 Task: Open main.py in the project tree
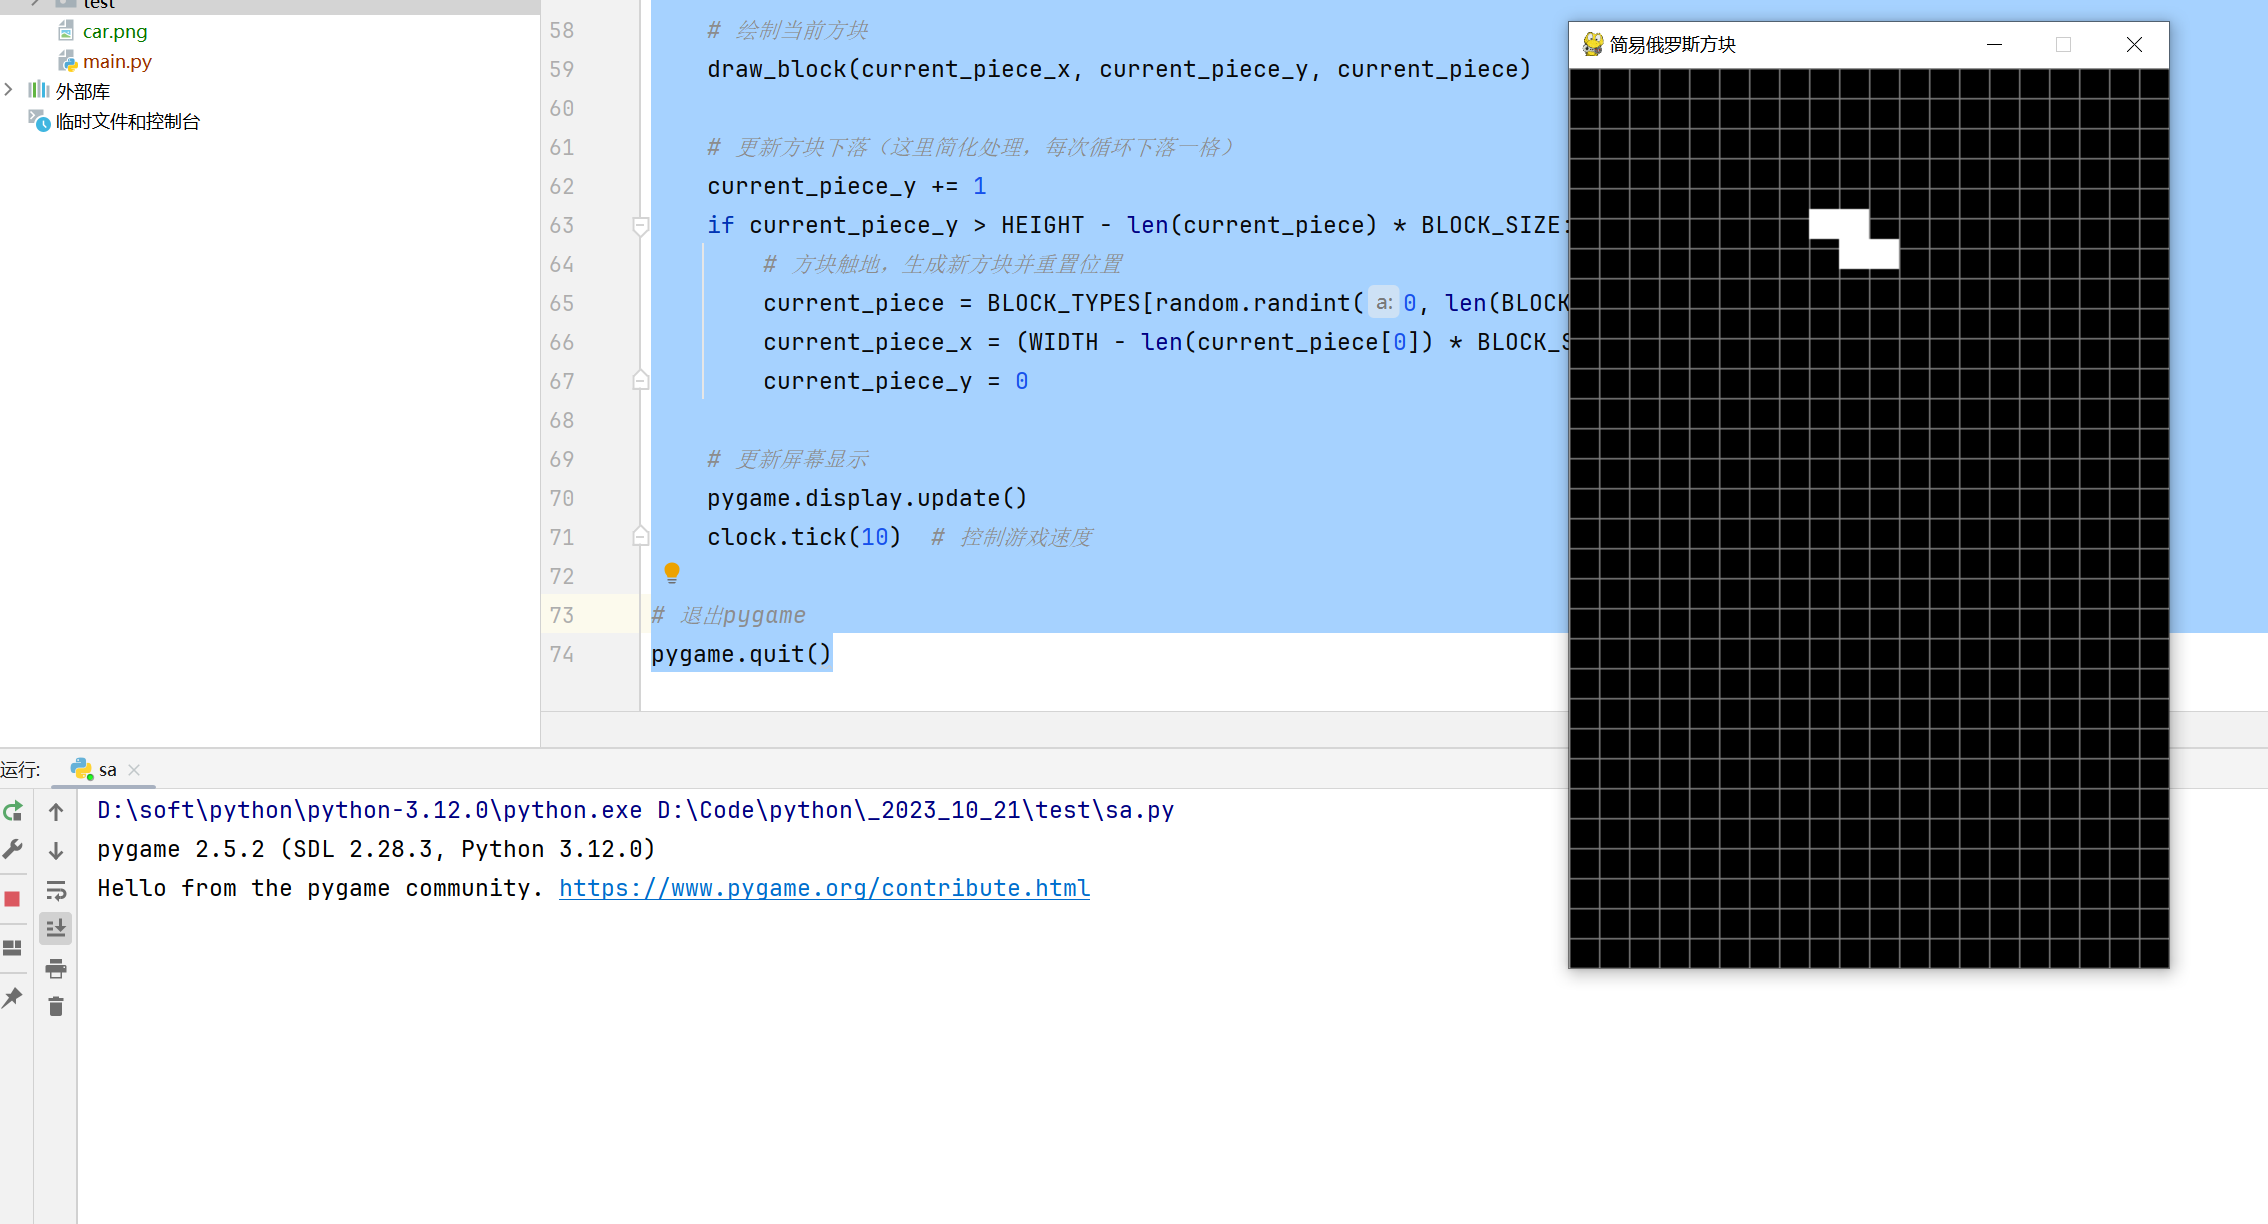(117, 61)
